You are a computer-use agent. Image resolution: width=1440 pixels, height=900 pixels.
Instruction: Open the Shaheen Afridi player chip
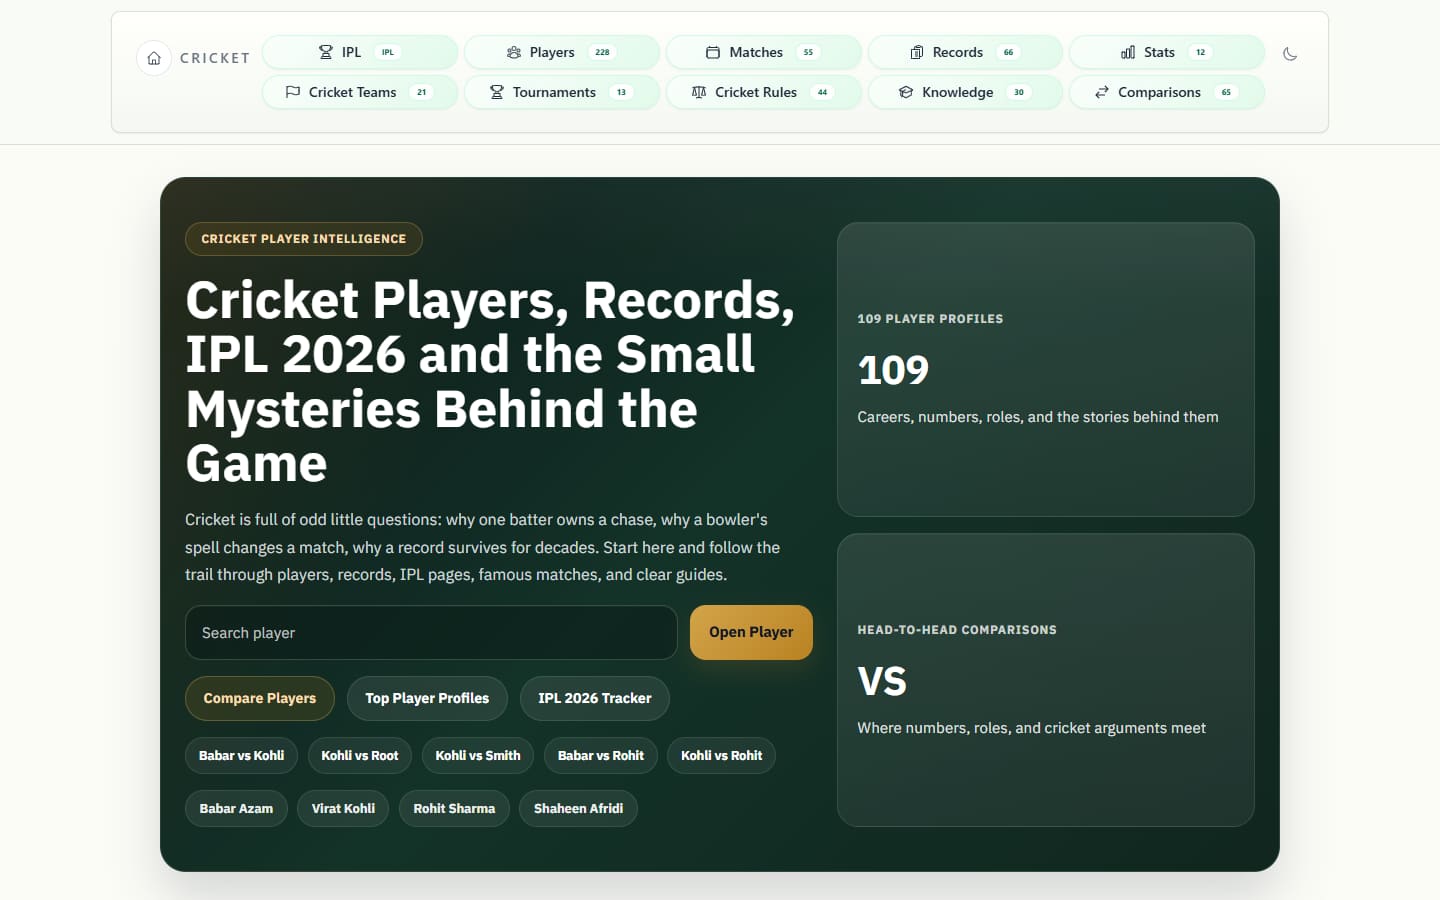578,808
